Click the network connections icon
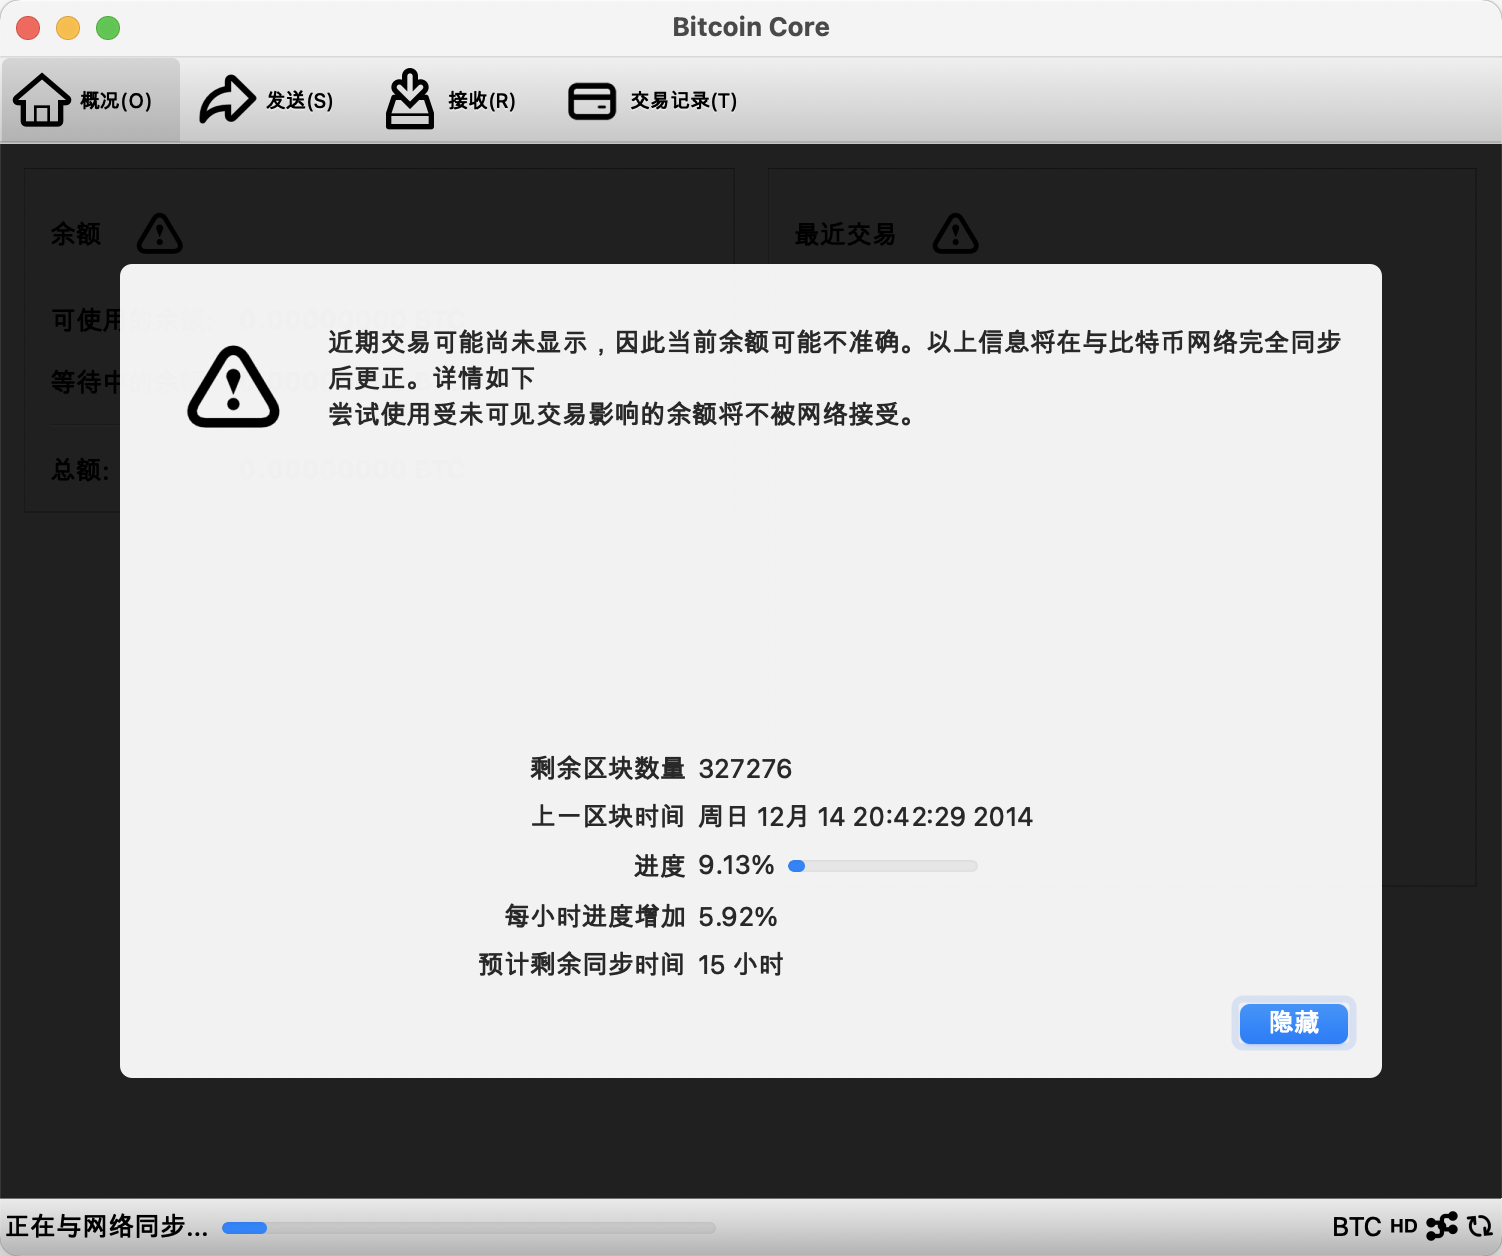This screenshot has width=1502, height=1256. click(1442, 1226)
